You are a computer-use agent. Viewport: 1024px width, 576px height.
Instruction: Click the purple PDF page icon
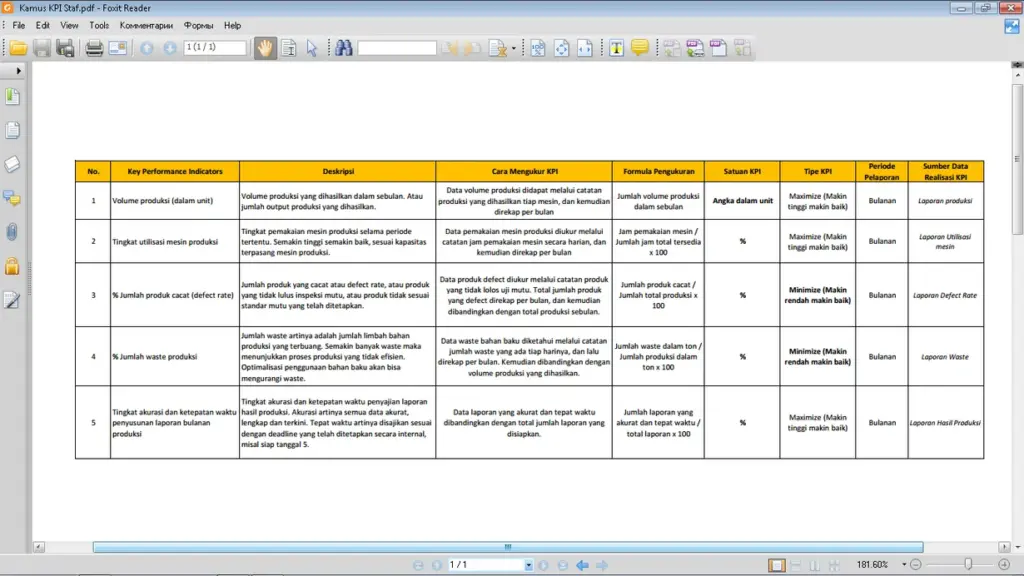(x=718, y=48)
